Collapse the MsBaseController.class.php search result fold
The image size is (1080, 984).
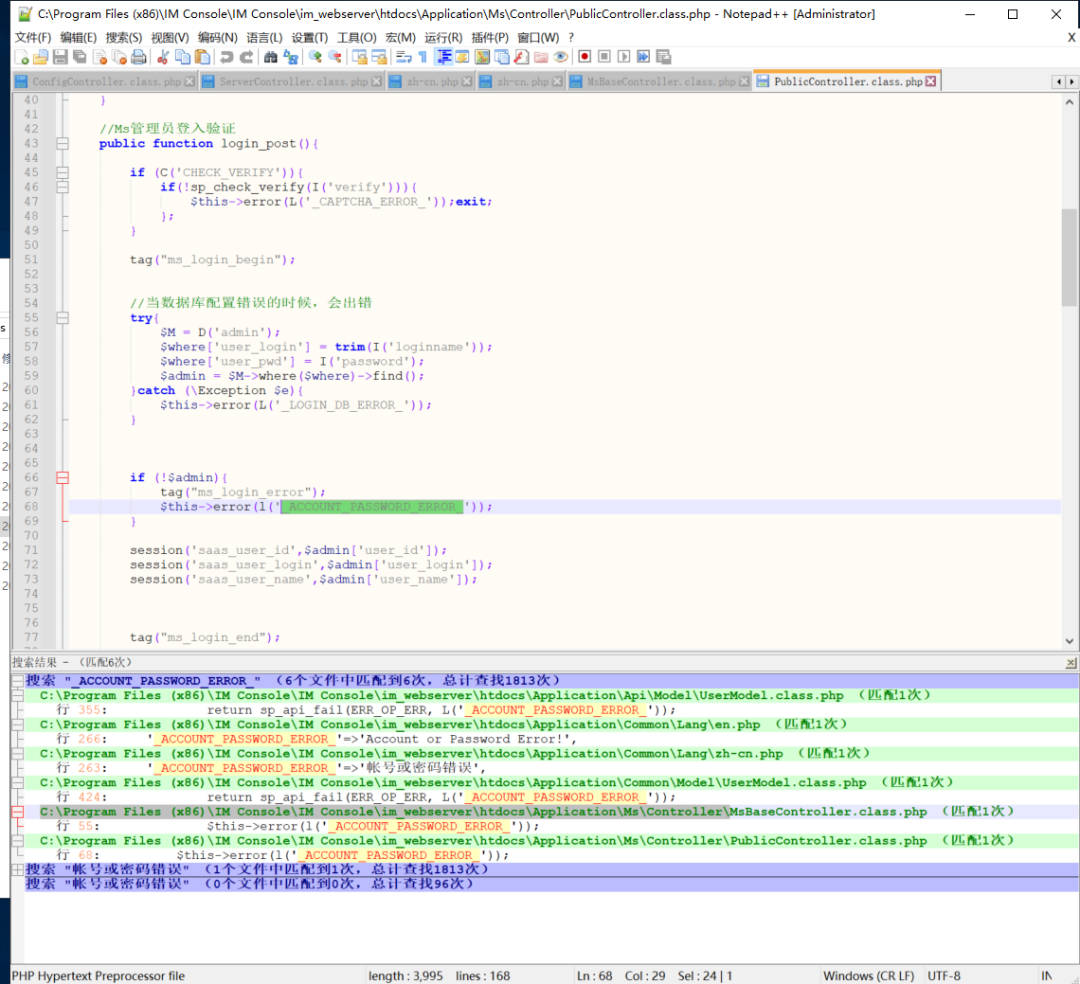[x=18, y=812]
